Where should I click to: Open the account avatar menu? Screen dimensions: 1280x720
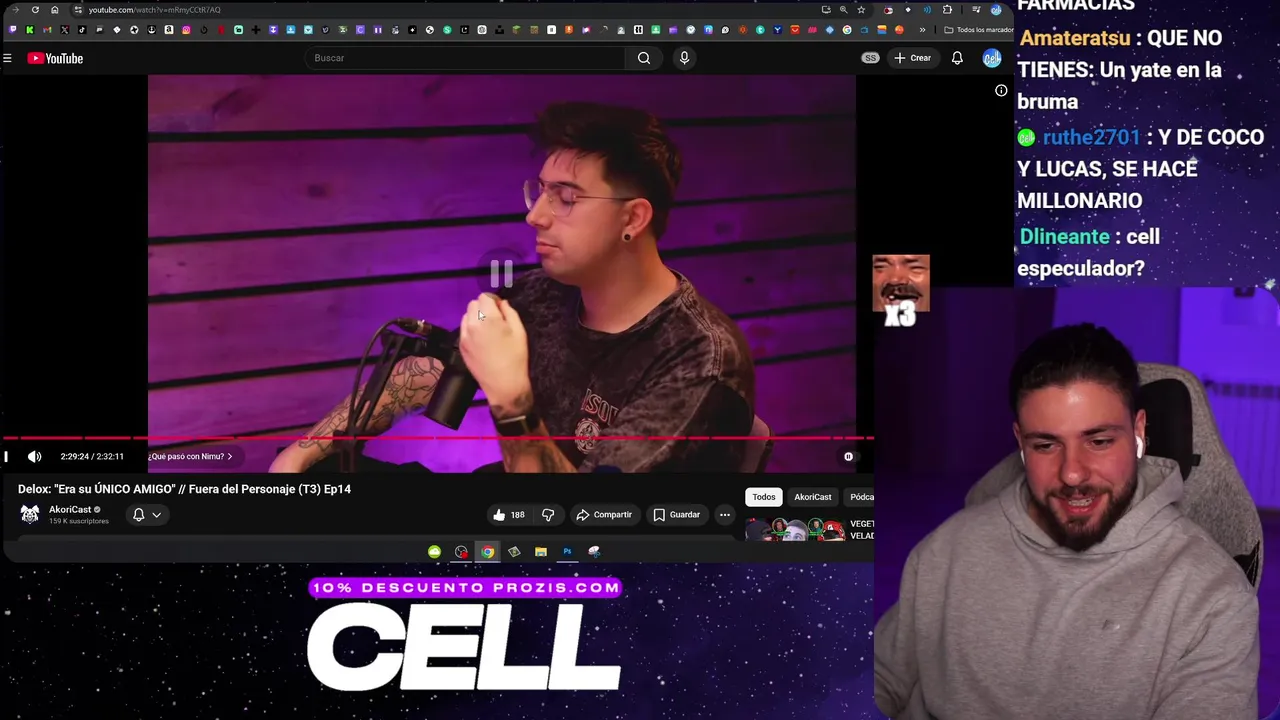pyautogui.click(x=991, y=58)
